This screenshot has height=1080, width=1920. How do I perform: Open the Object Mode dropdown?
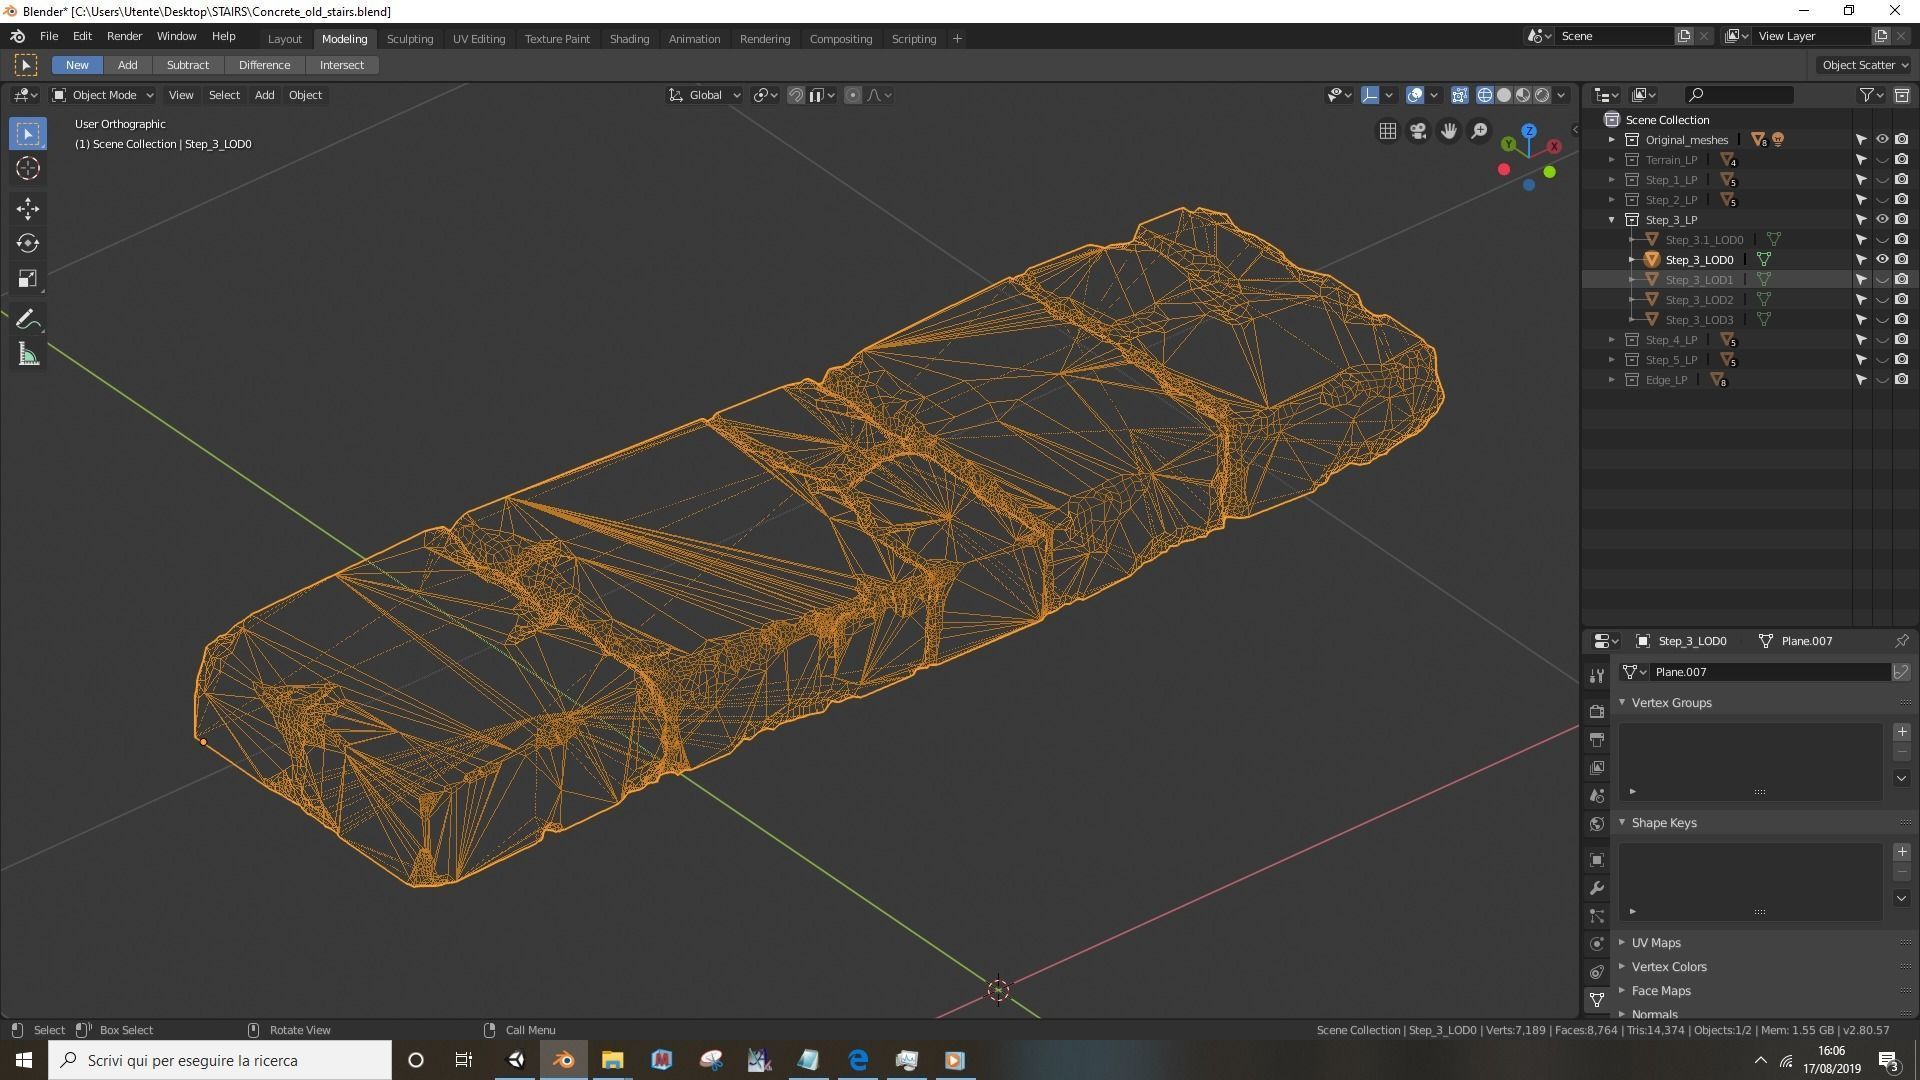(104, 95)
